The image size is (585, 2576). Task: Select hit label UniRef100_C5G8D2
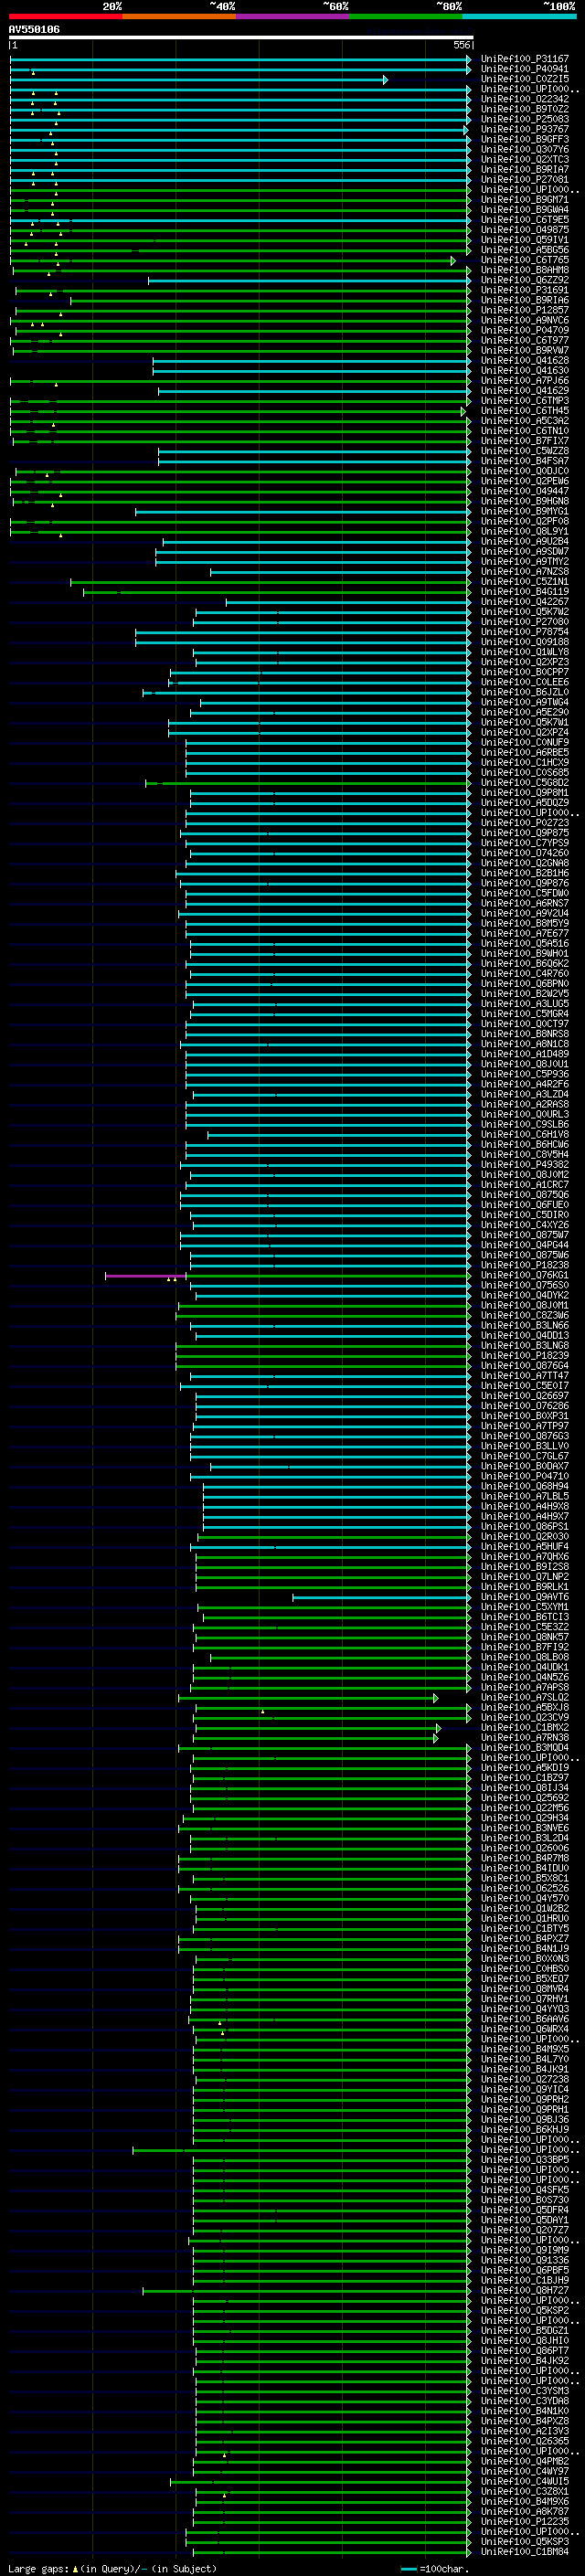[525, 783]
